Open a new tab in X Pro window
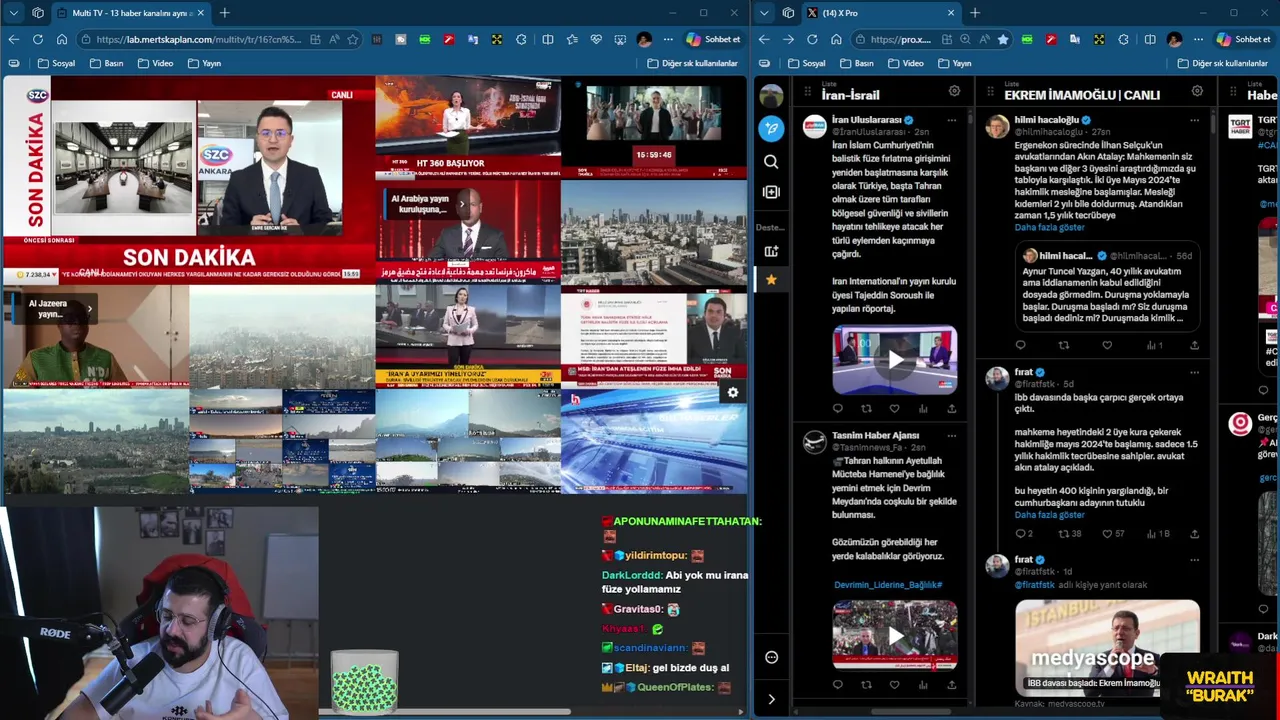Image resolution: width=1280 pixels, height=720 pixels. [x=975, y=13]
